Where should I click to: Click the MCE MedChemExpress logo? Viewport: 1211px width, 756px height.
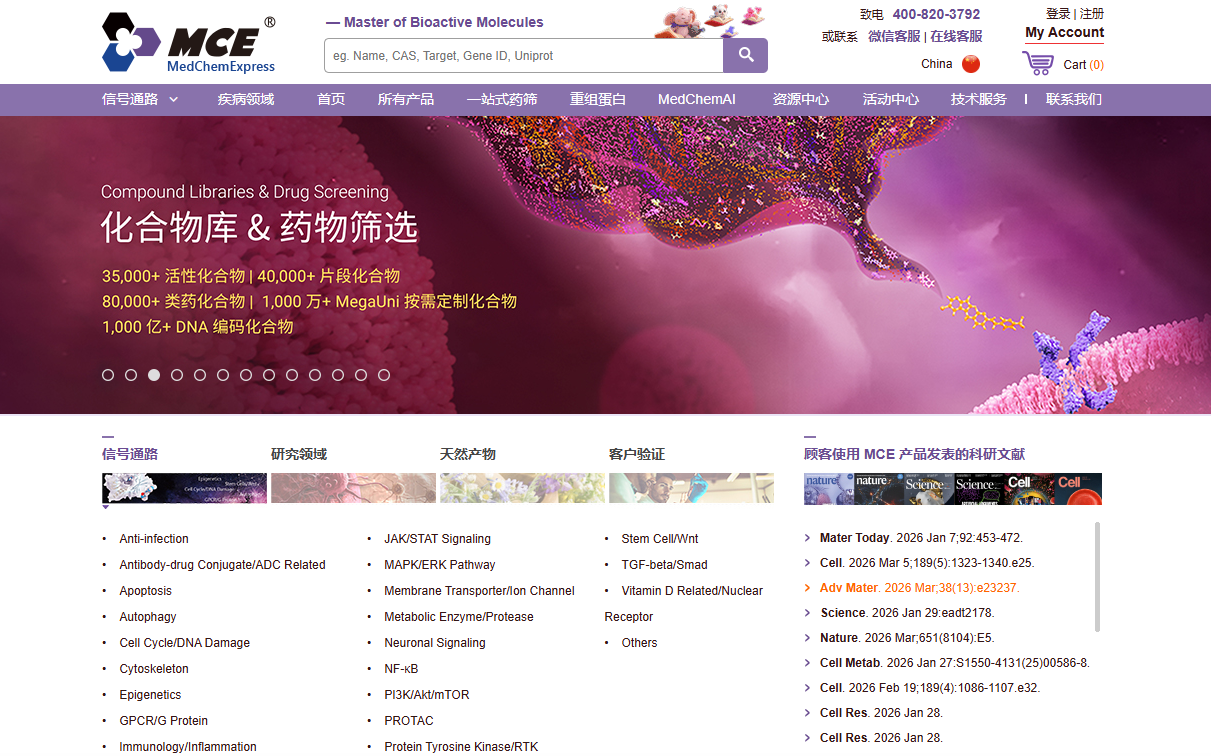point(189,44)
